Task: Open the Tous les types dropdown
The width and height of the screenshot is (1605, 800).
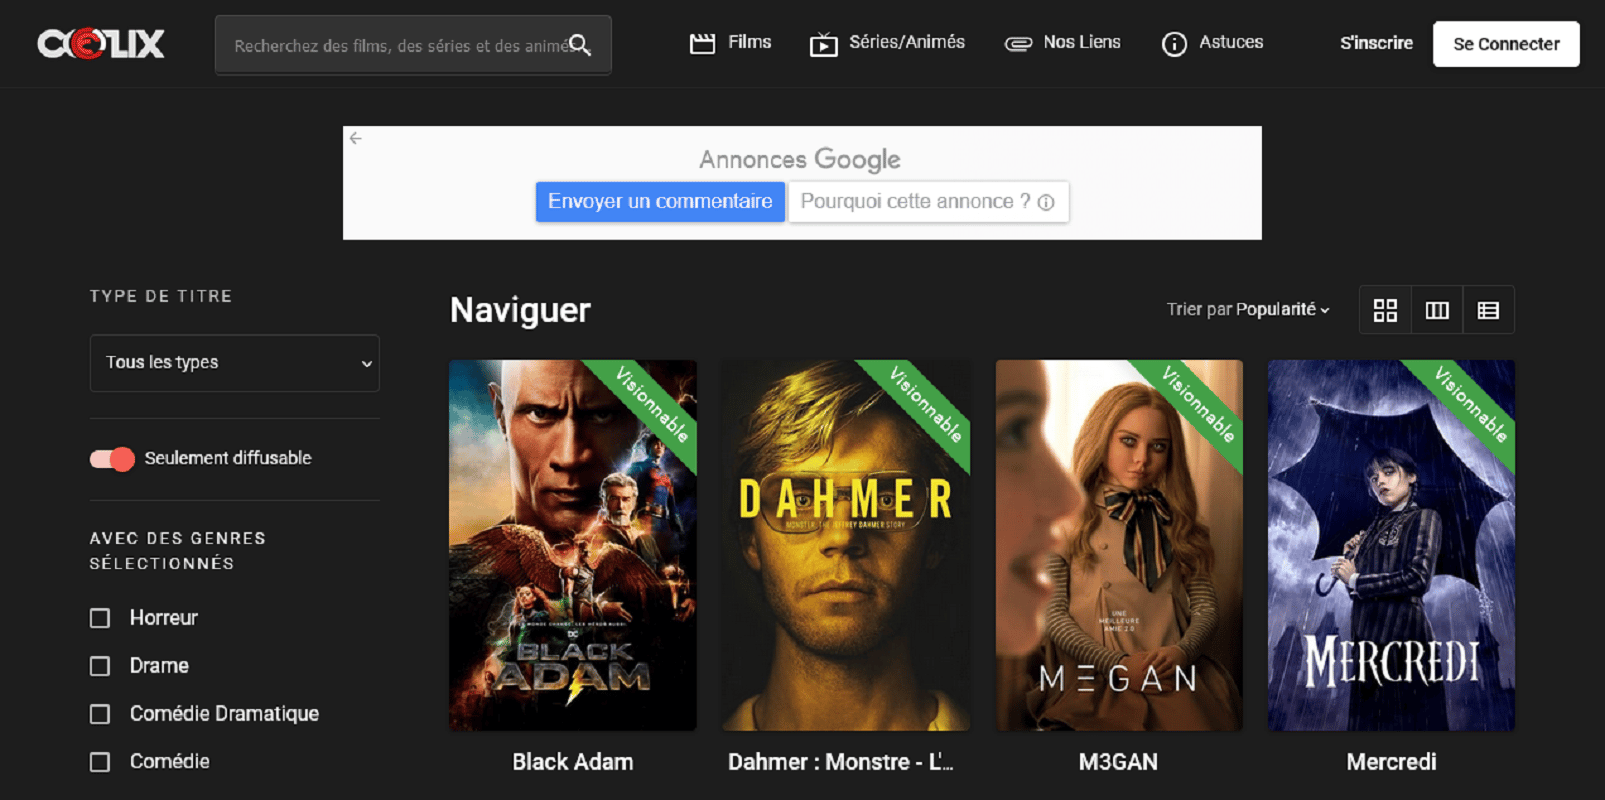Action: tap(235, 363)
